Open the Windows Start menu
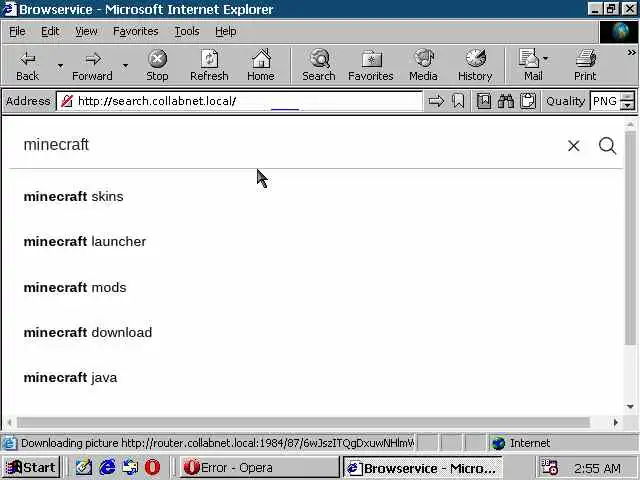The height and width of the screenshot is (480, 640). [31, 467]
